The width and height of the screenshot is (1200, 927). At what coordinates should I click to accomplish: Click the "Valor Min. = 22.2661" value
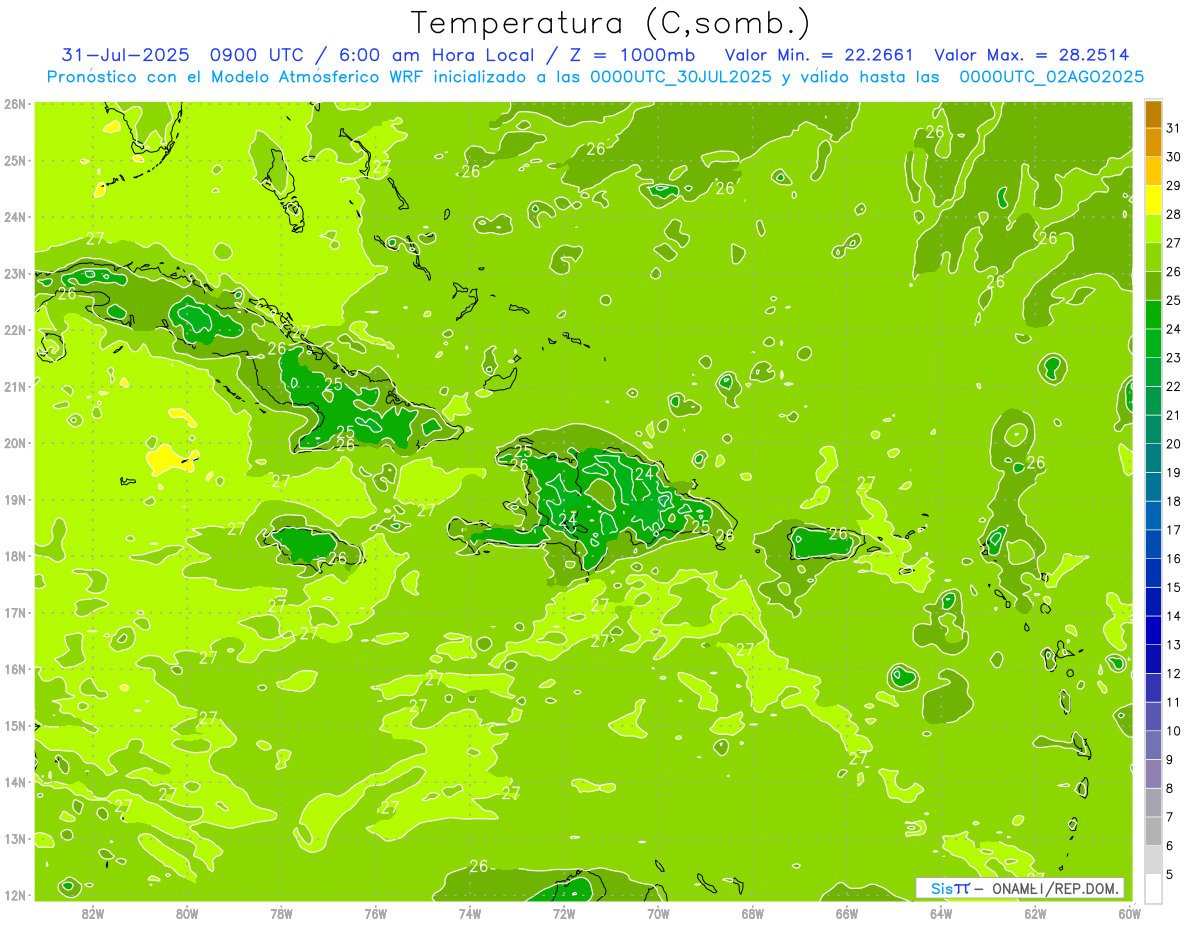[819, 55]
